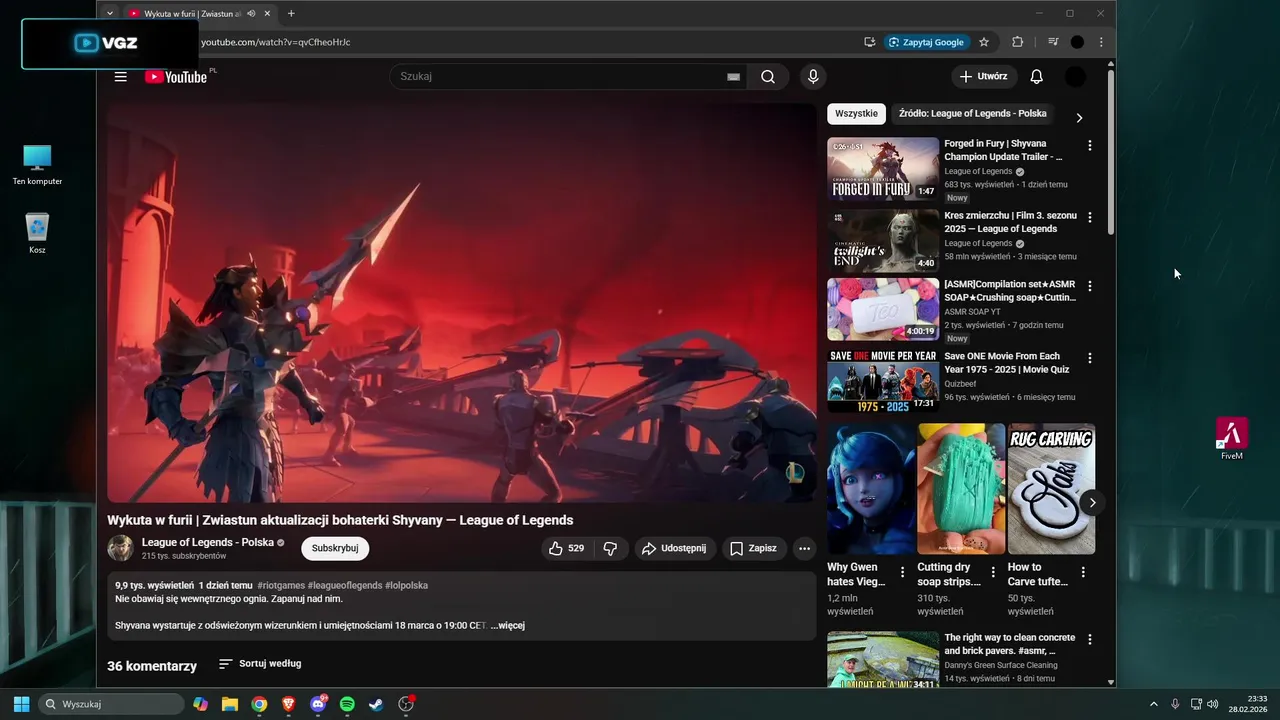Click Zapytaj Google lens button

point(926,42)
